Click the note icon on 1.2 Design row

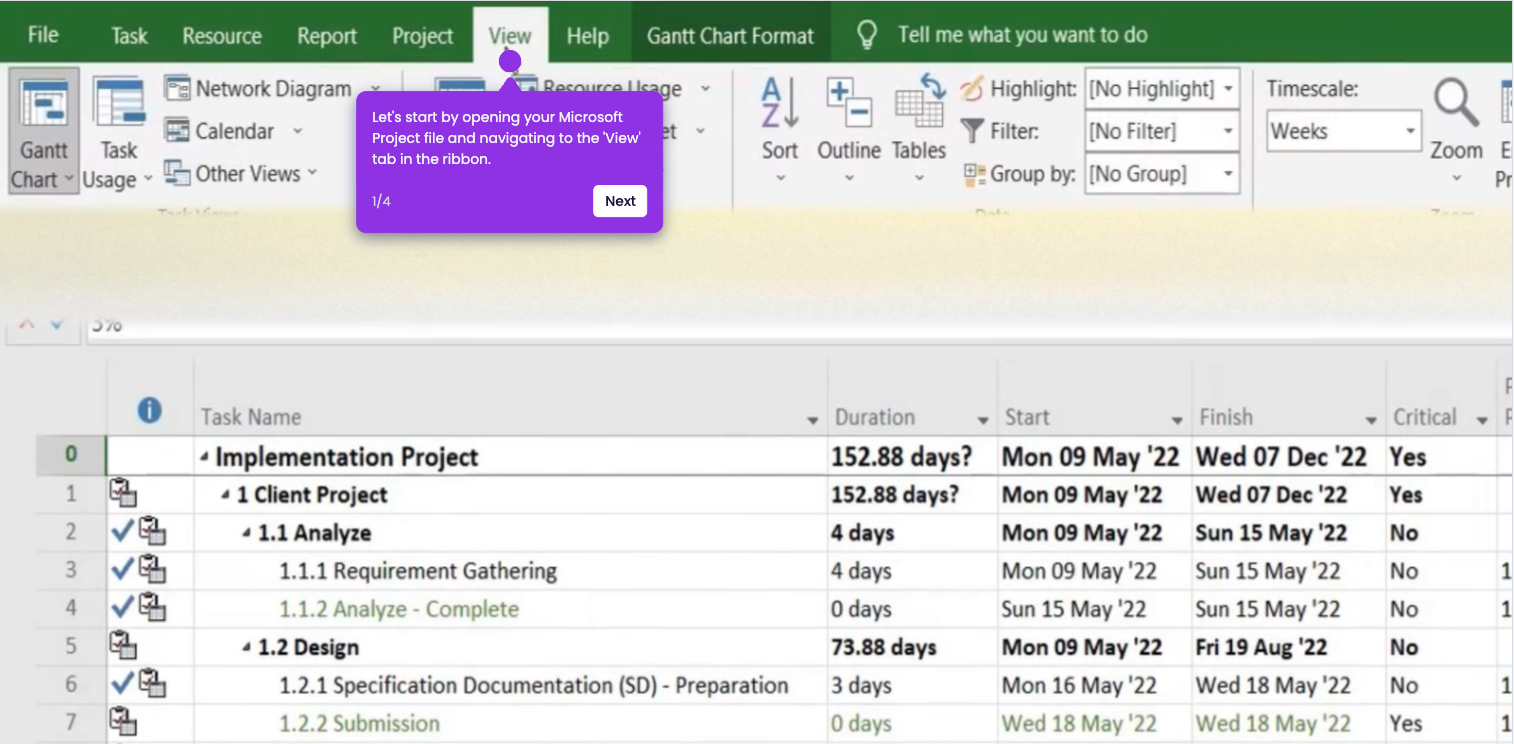click(122, 645)
